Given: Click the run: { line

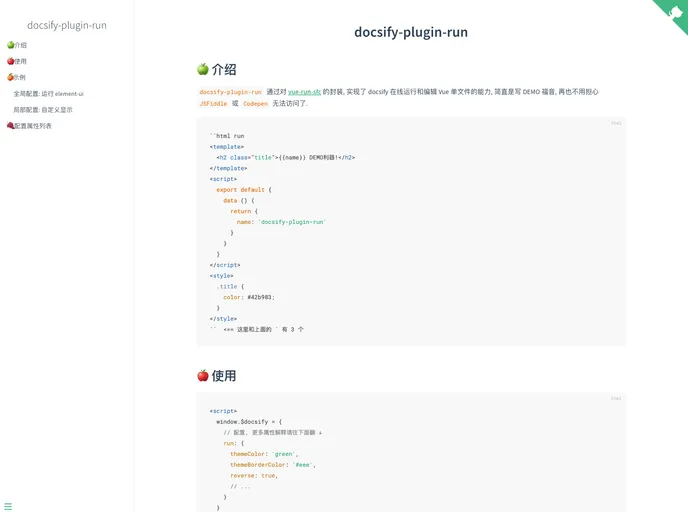Looking at the screenshot, I should (233, 443).
